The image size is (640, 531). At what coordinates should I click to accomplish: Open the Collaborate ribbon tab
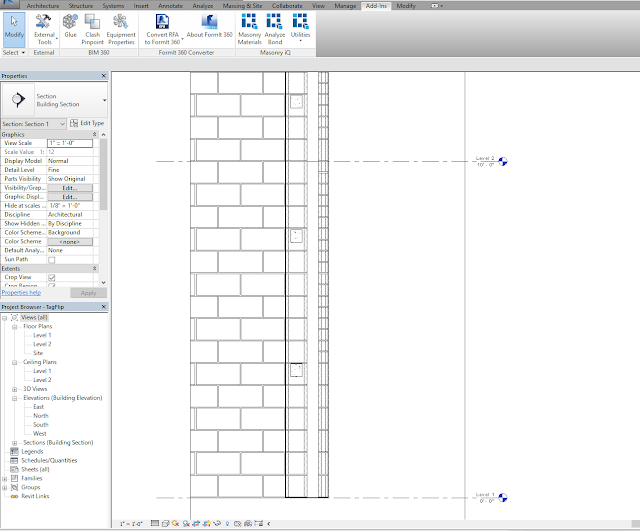pos(287,6)
